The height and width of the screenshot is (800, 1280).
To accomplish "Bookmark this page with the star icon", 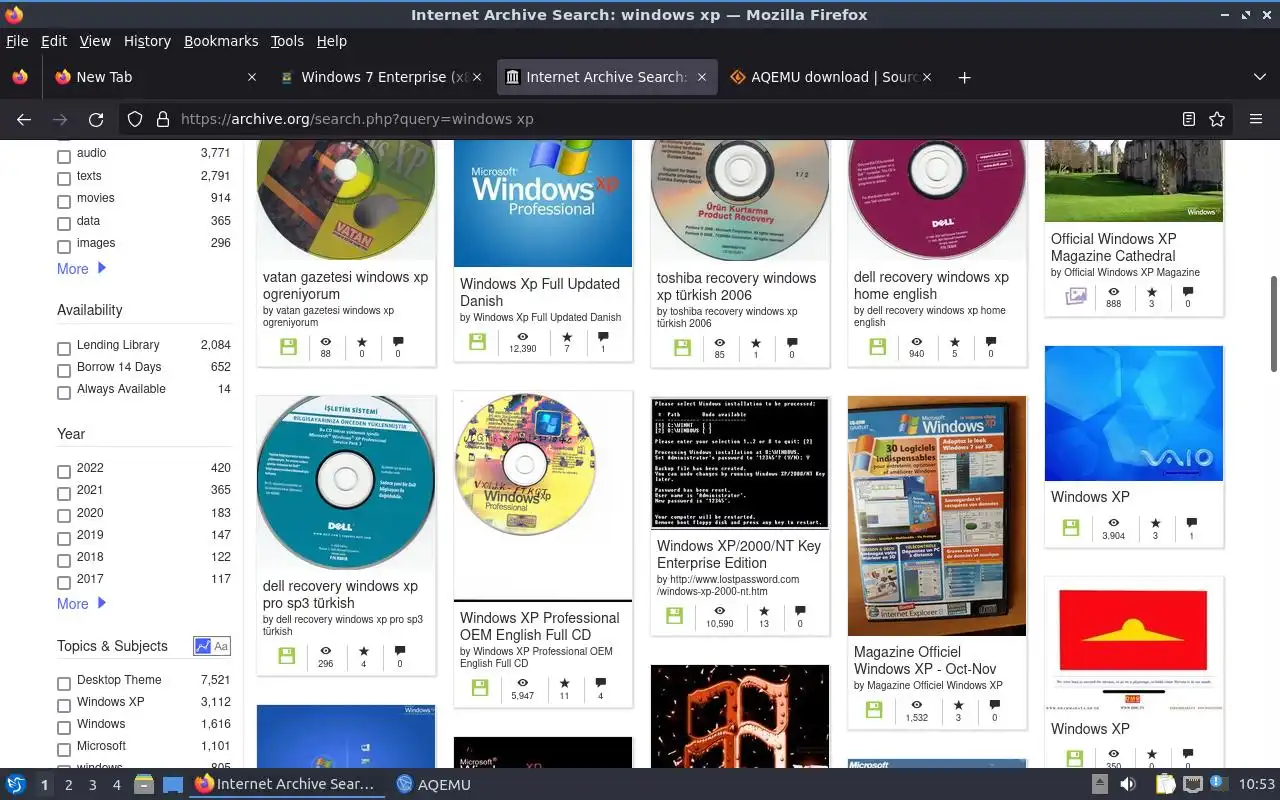I will (x=1217, y=119).
